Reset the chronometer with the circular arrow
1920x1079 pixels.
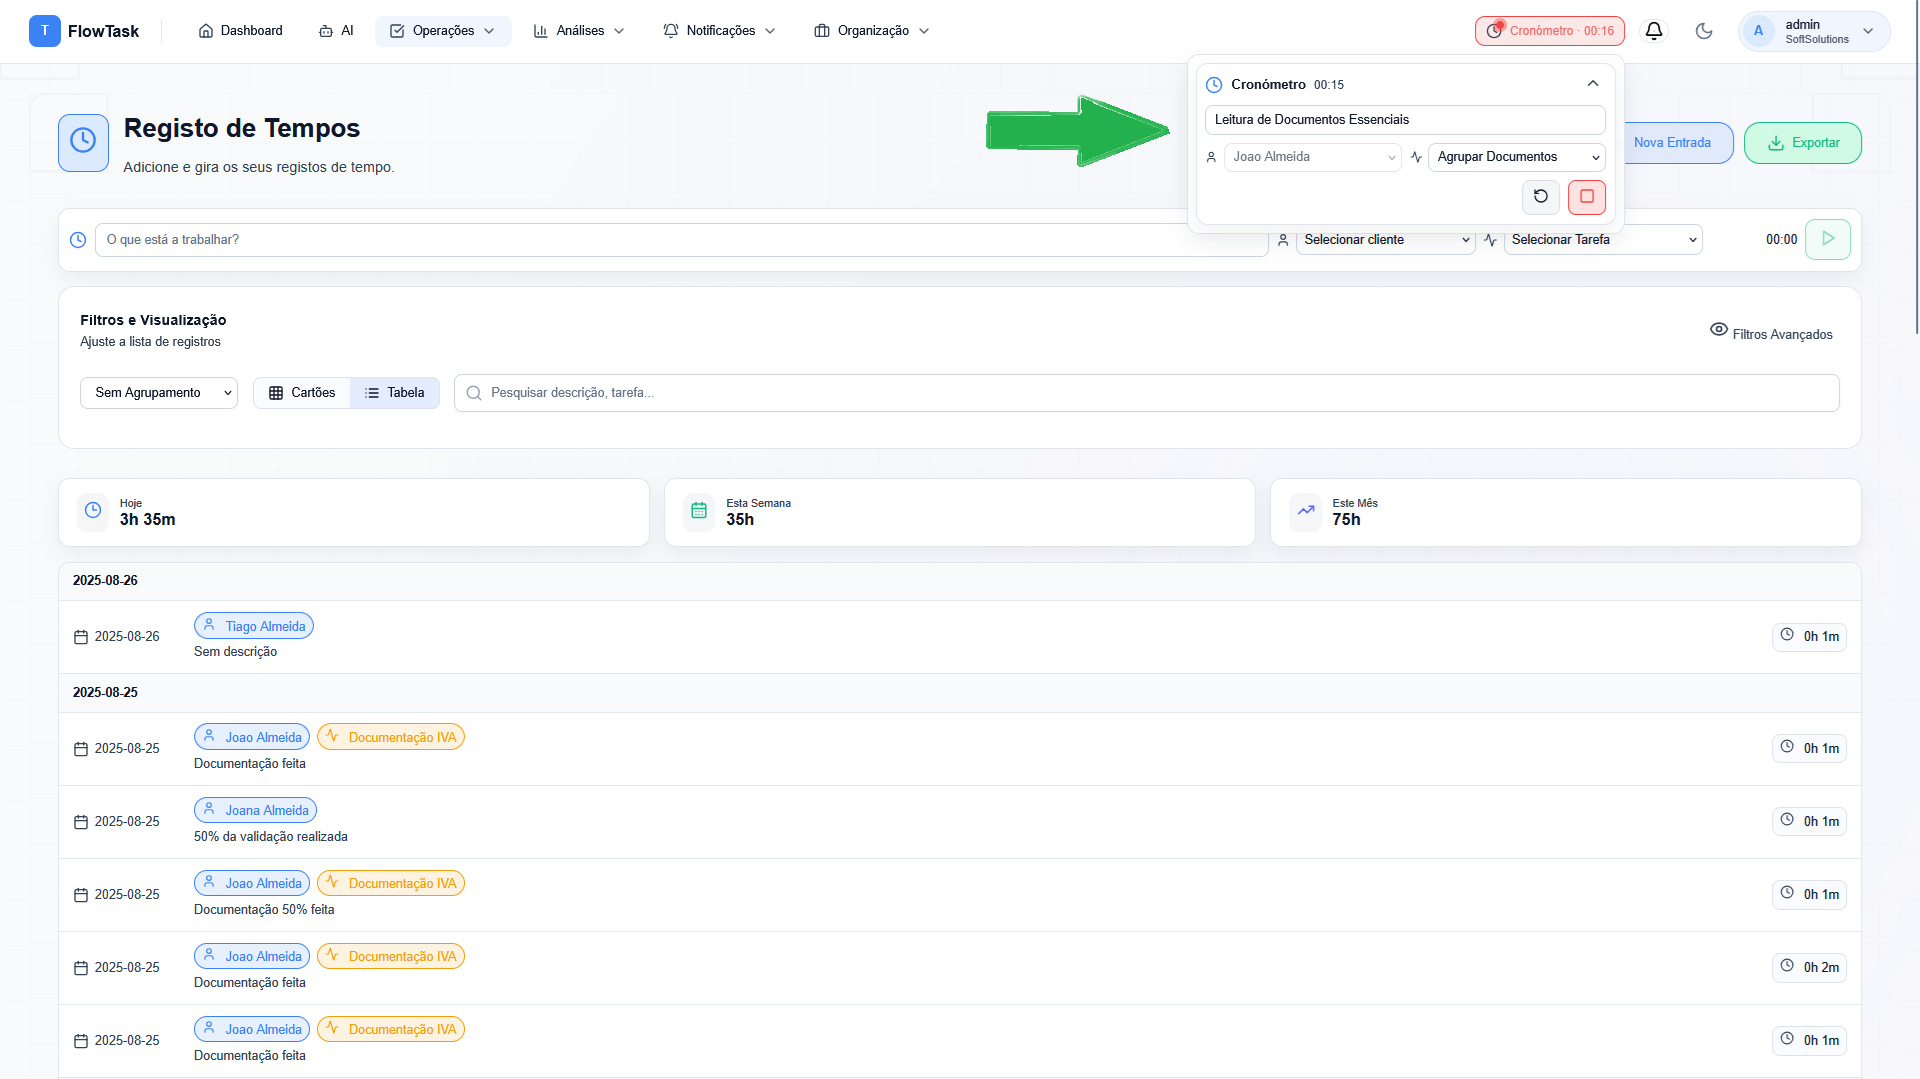point(1540,197)
